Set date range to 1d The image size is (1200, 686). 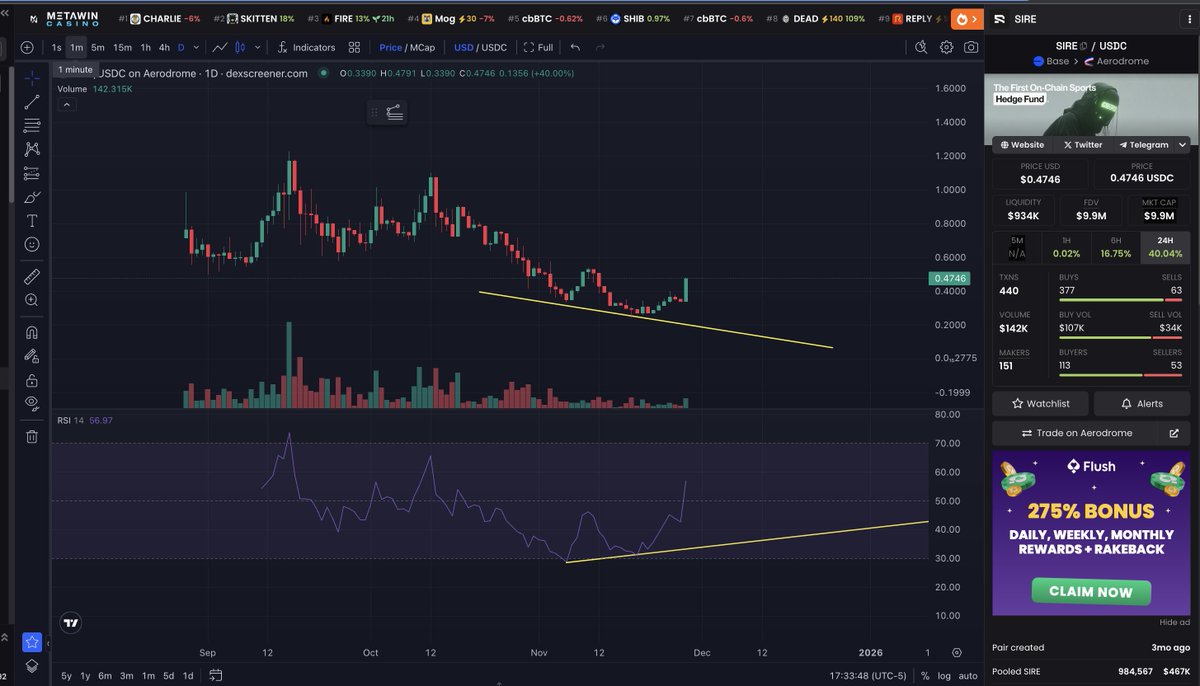pos(187,676)
